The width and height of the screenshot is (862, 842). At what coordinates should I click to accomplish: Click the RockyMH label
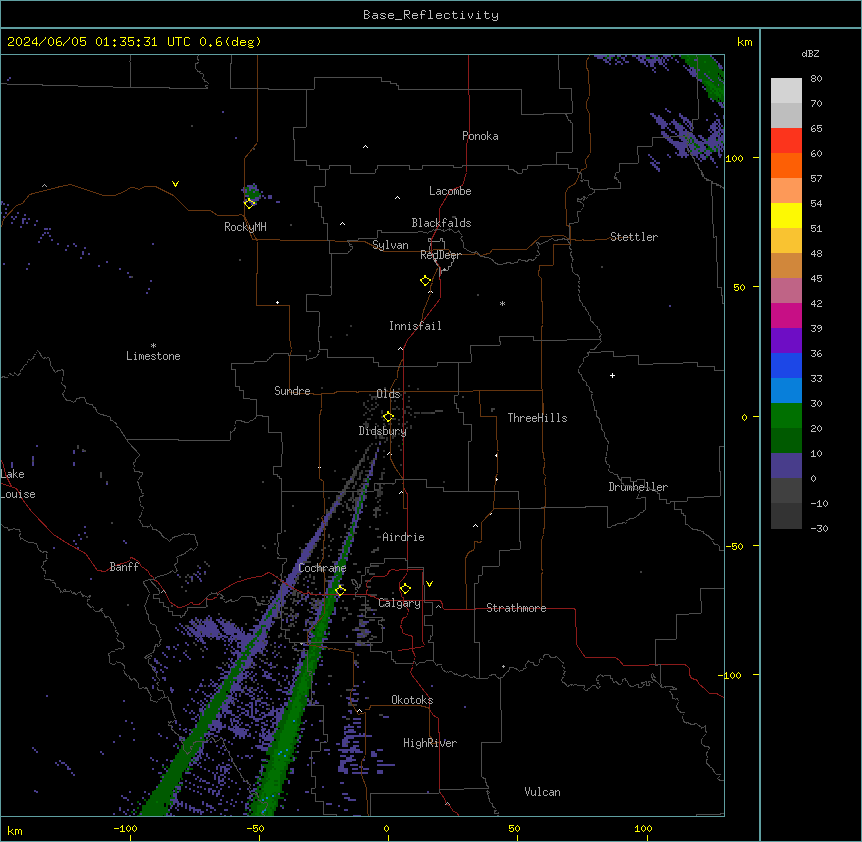245,227
